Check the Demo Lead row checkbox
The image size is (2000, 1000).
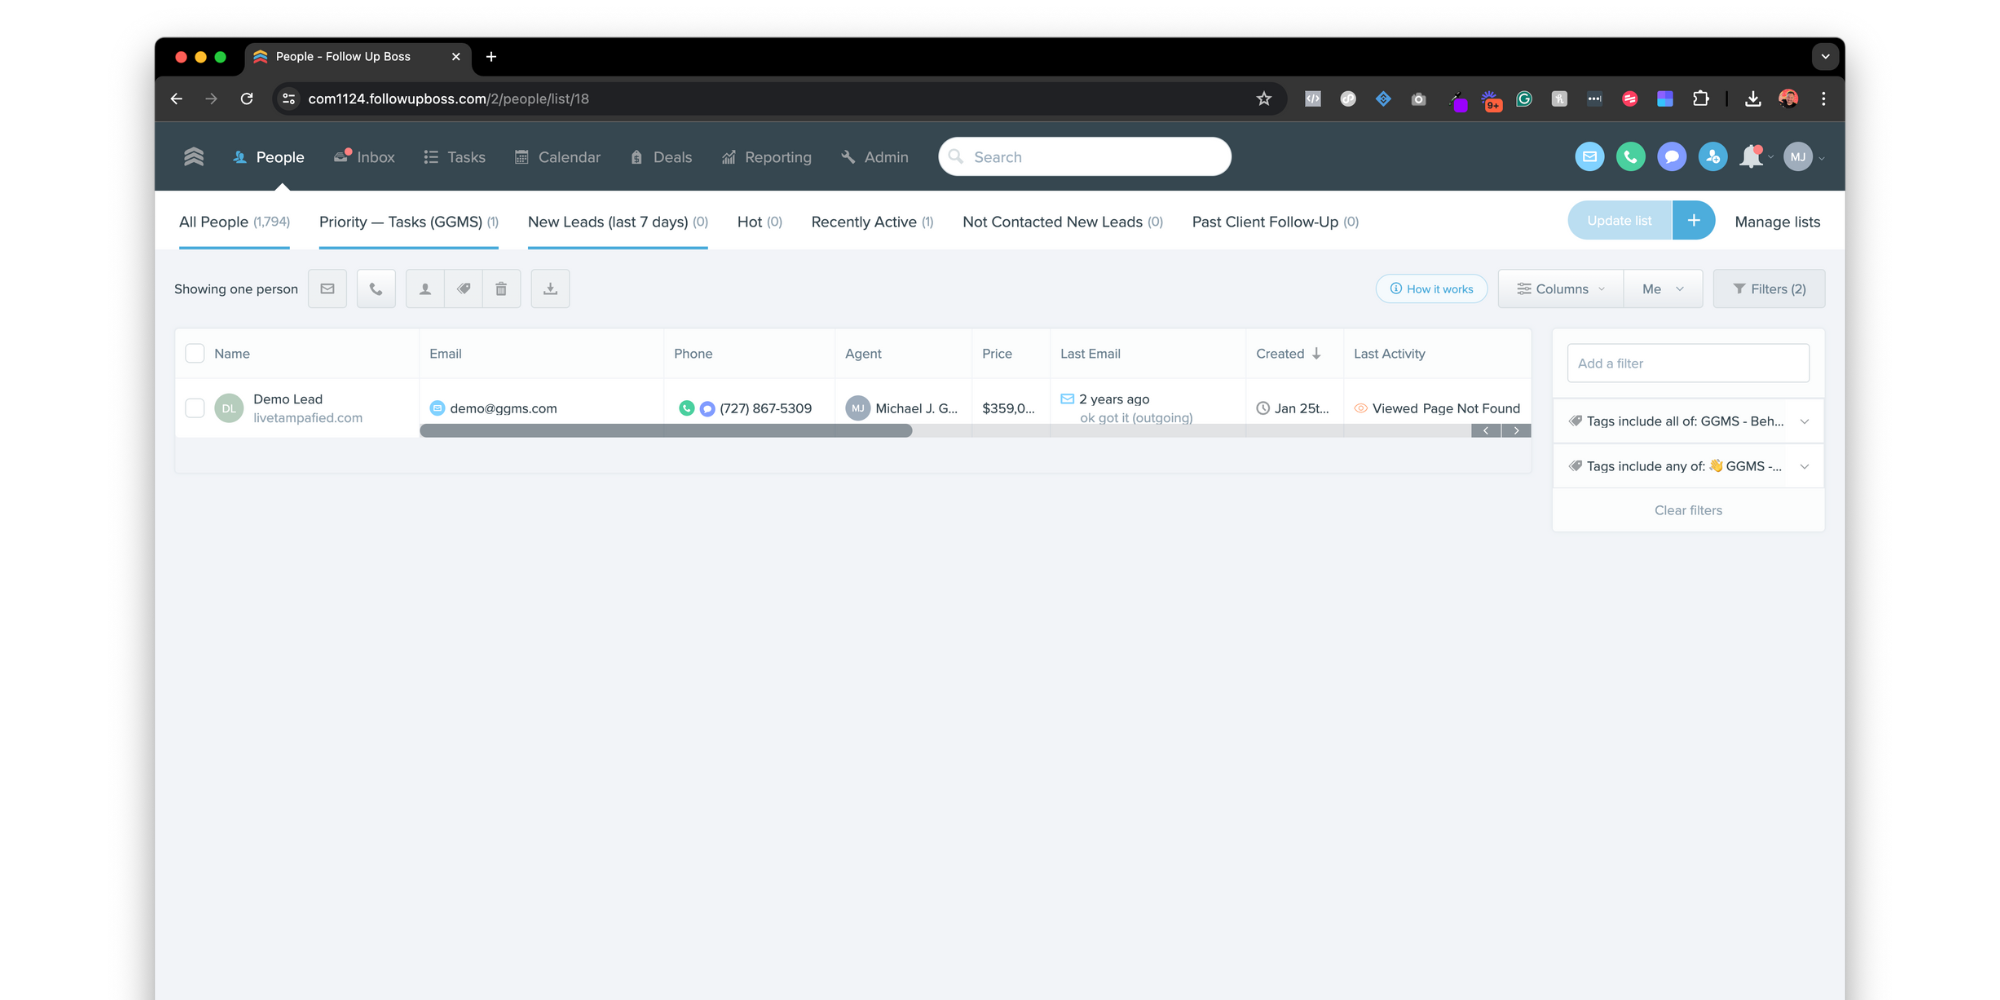click(x=195, y=408)
